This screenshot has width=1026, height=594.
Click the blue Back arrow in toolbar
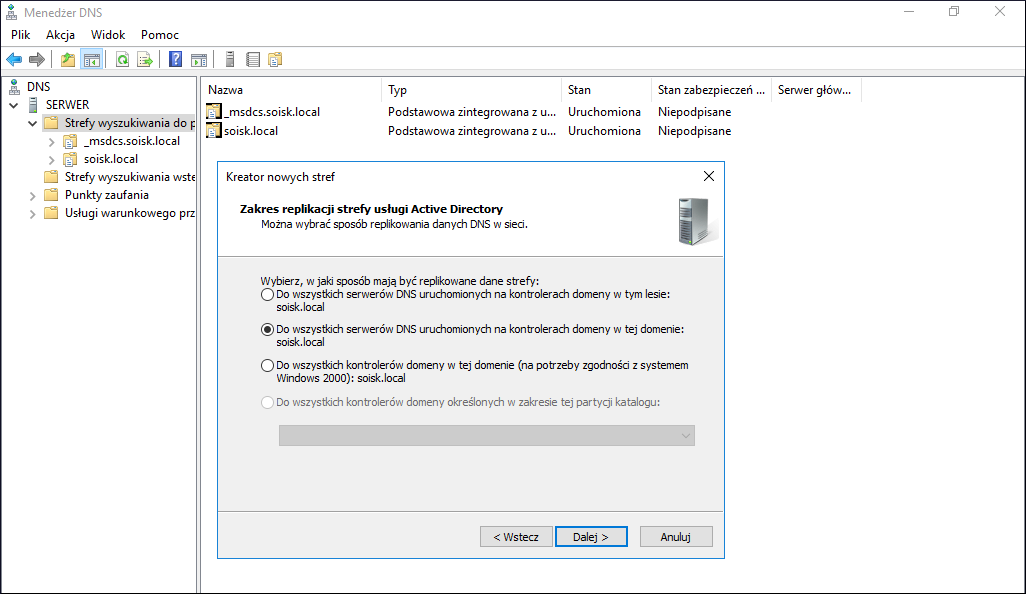click(14, 60)
